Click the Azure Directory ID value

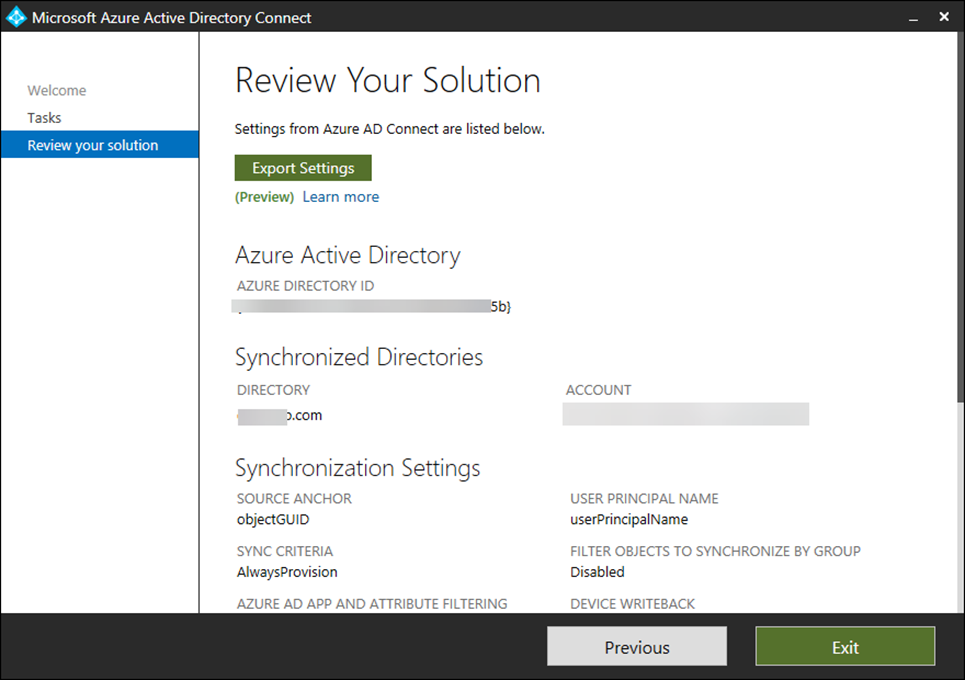point(372,307)
